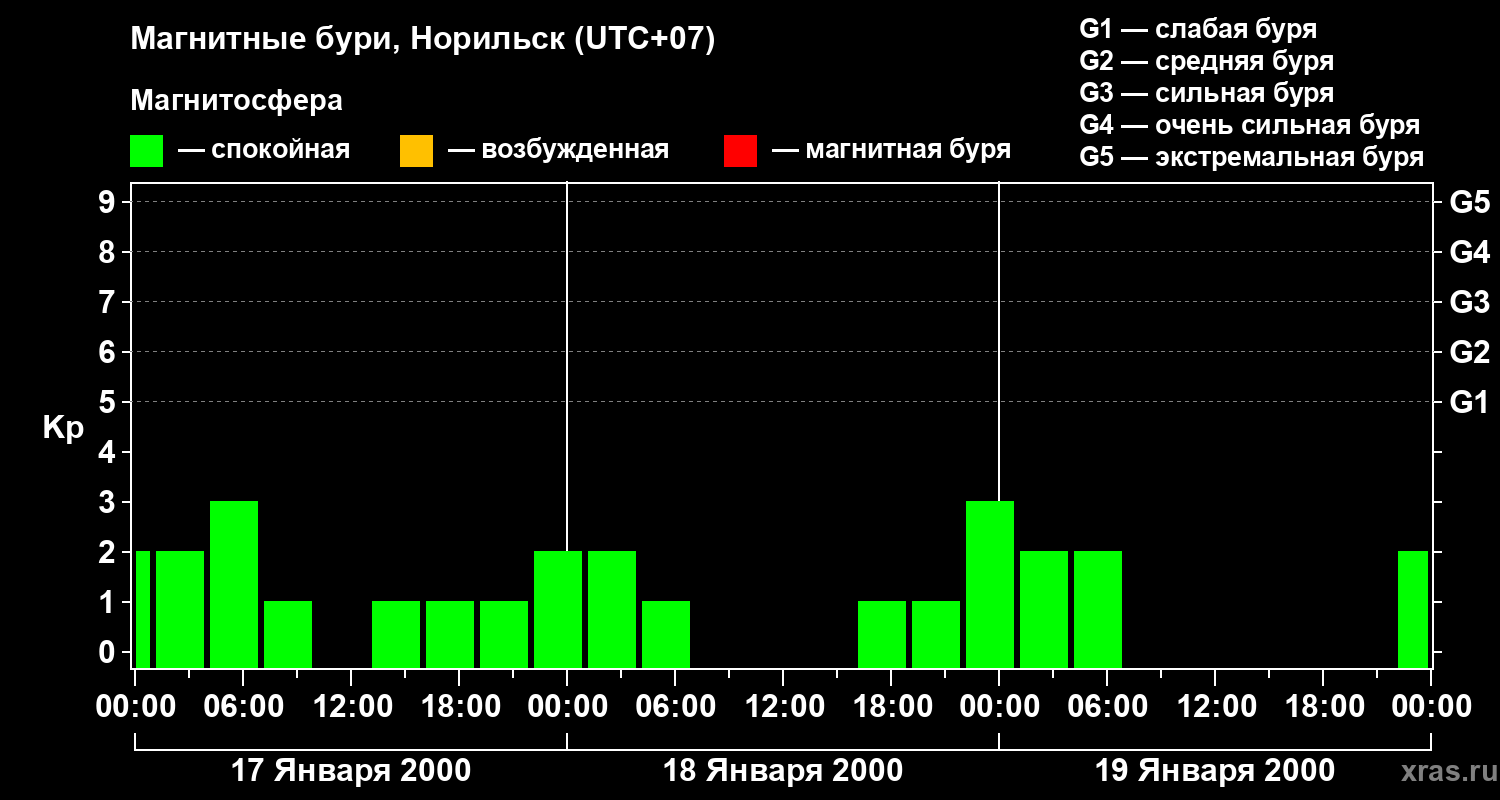Select the title 'Магнитные бури, Норильск (UTC+07)'
This screenshot has height=800, width=1500.
[423, 40]
